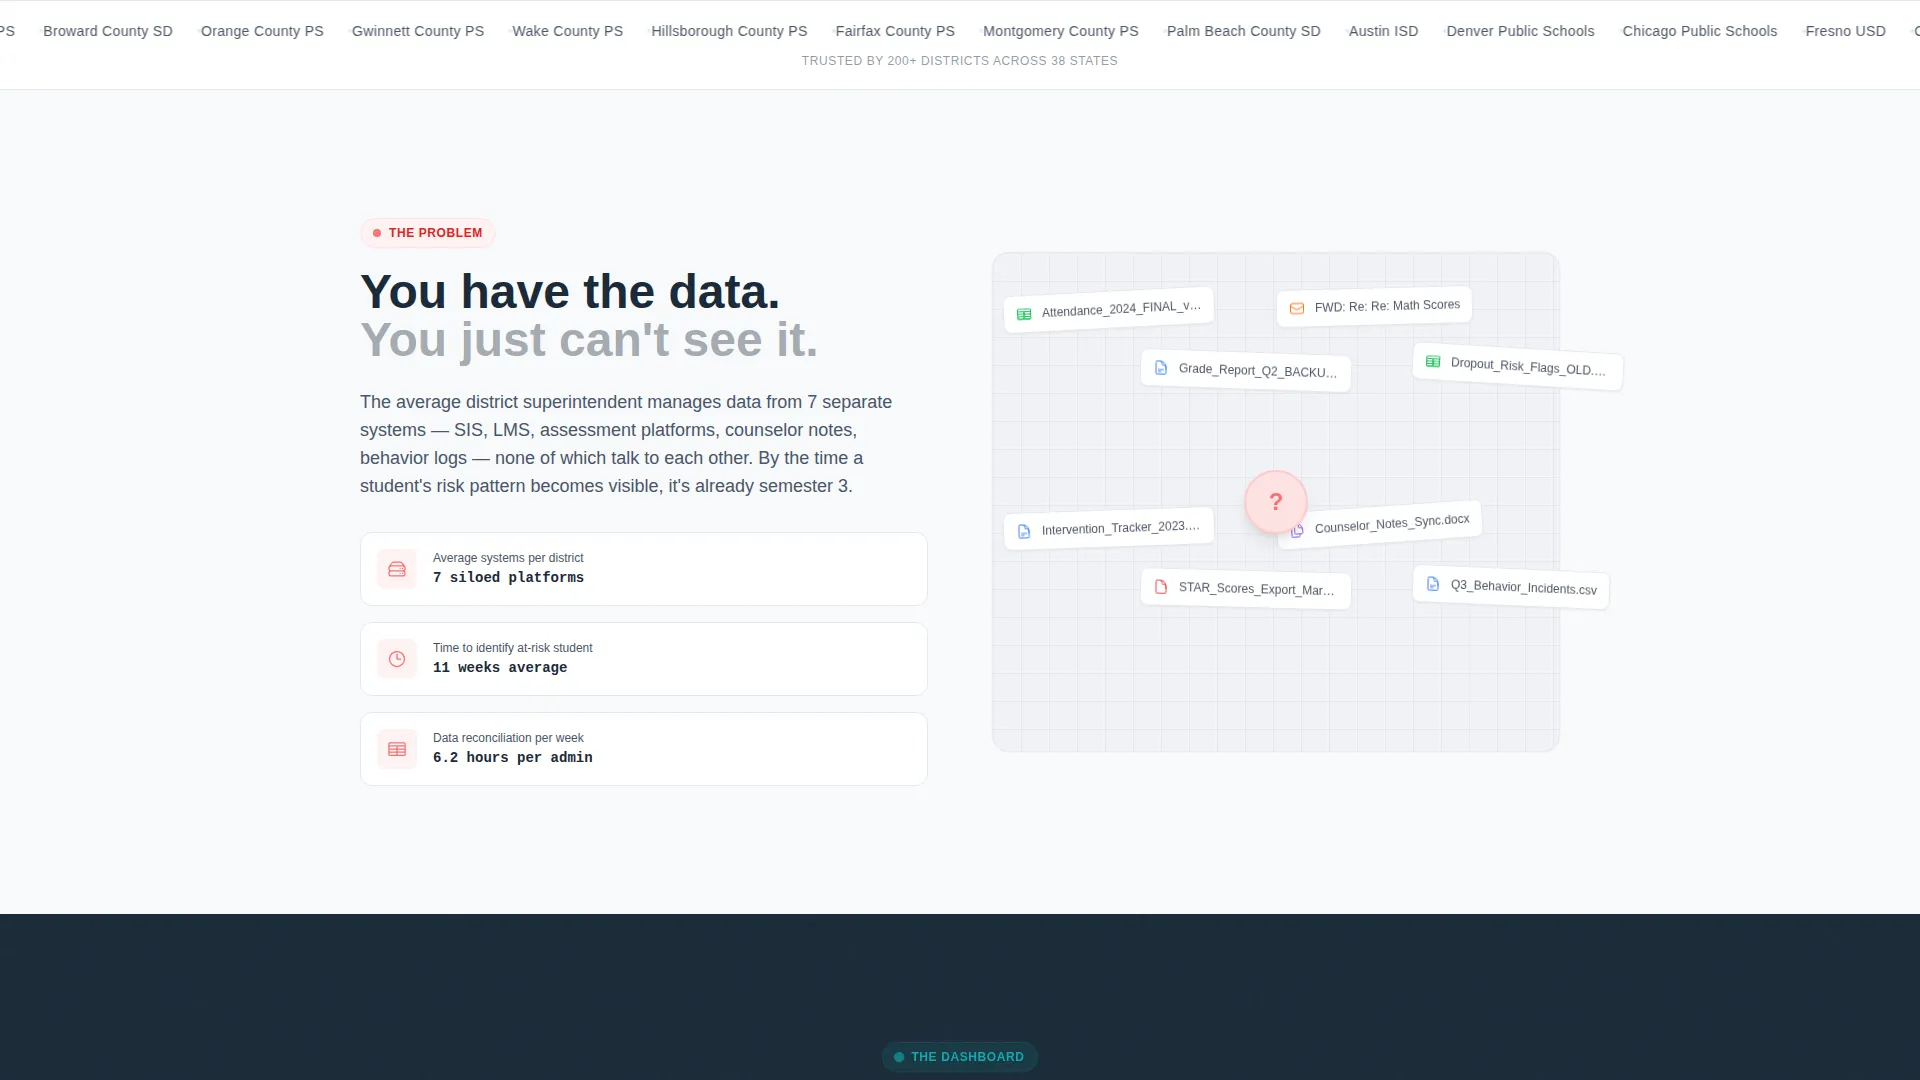Click Fairfax County PS in the ticker
Viewport: 1920px width, 1080px height.
[895, 31]
